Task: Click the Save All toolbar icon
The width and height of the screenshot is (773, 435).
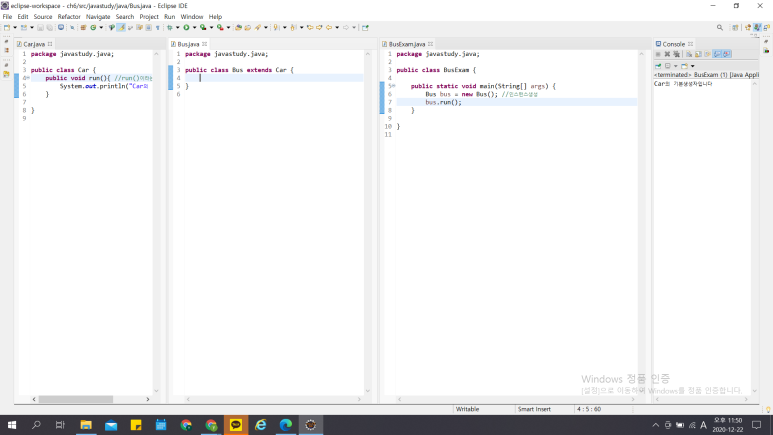Action: pyautogui.click(x=49, y=28)
